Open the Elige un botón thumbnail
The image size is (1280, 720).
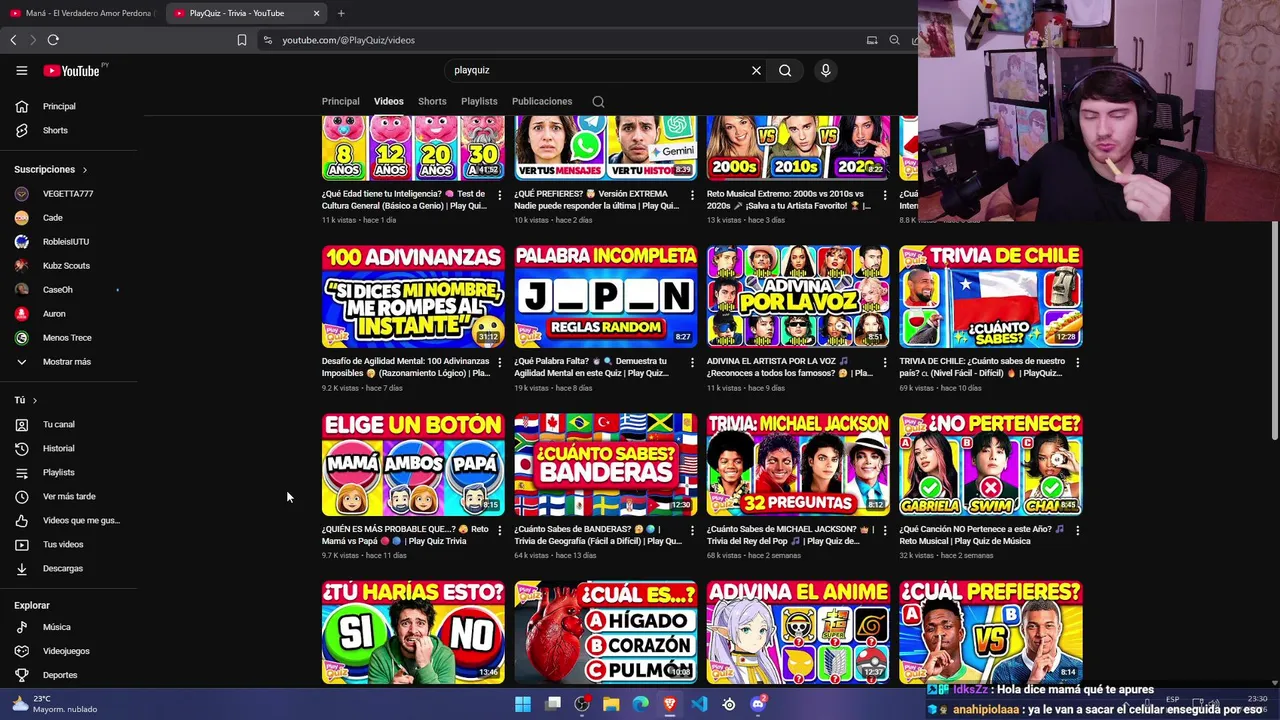point(413,464)
